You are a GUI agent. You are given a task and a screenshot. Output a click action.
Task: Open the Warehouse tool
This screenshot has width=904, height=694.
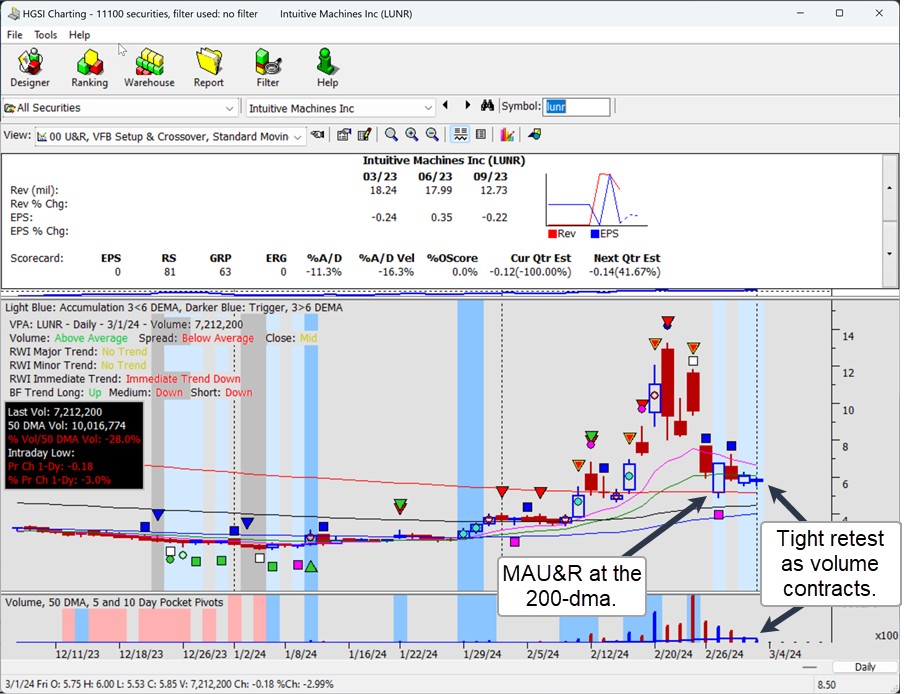point(149,68)
